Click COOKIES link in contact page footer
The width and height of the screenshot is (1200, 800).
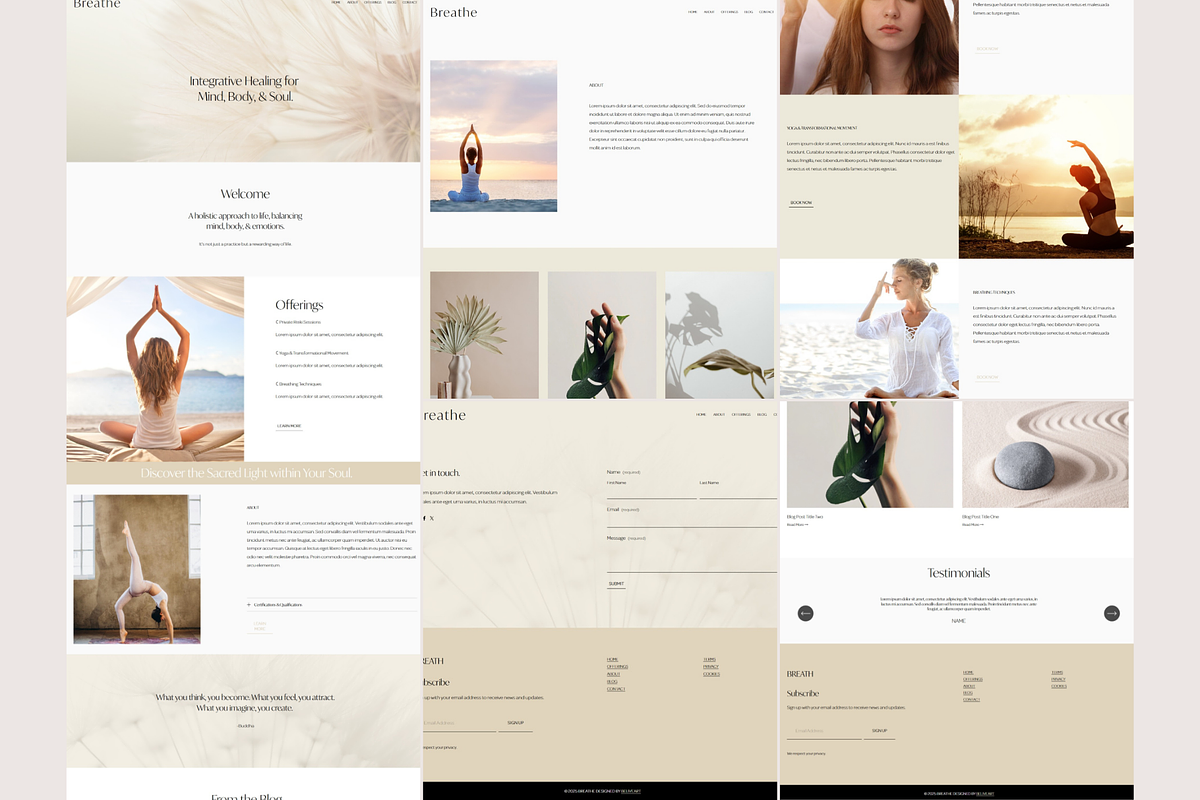[x=711, y=674]
